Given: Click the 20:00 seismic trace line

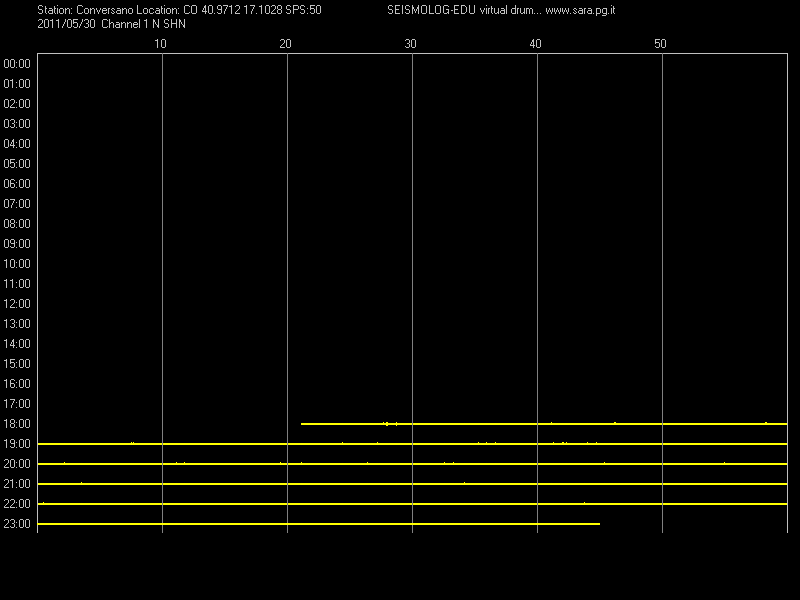Looking at the screenshot, I should click(x=412, y=464).
